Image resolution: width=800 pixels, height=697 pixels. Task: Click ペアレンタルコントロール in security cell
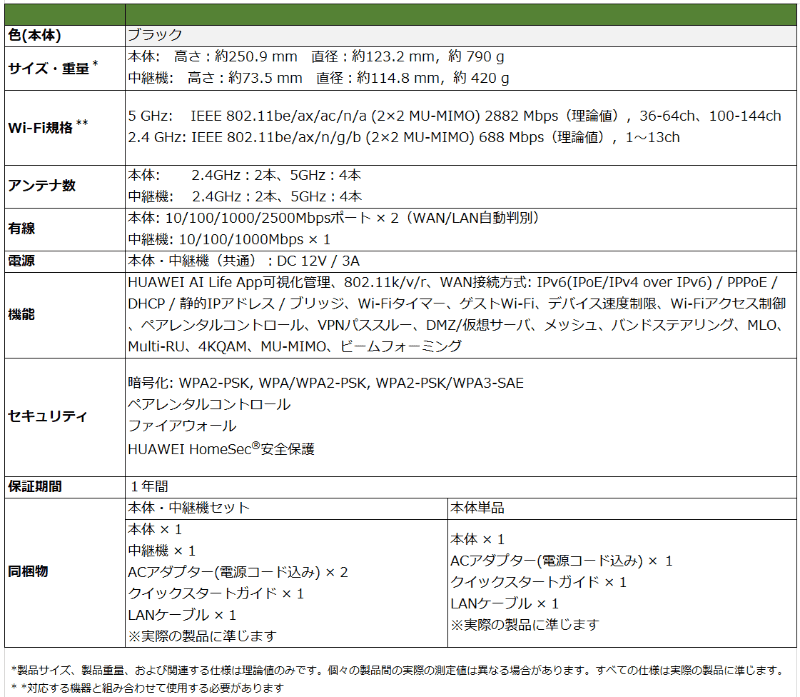209,405
